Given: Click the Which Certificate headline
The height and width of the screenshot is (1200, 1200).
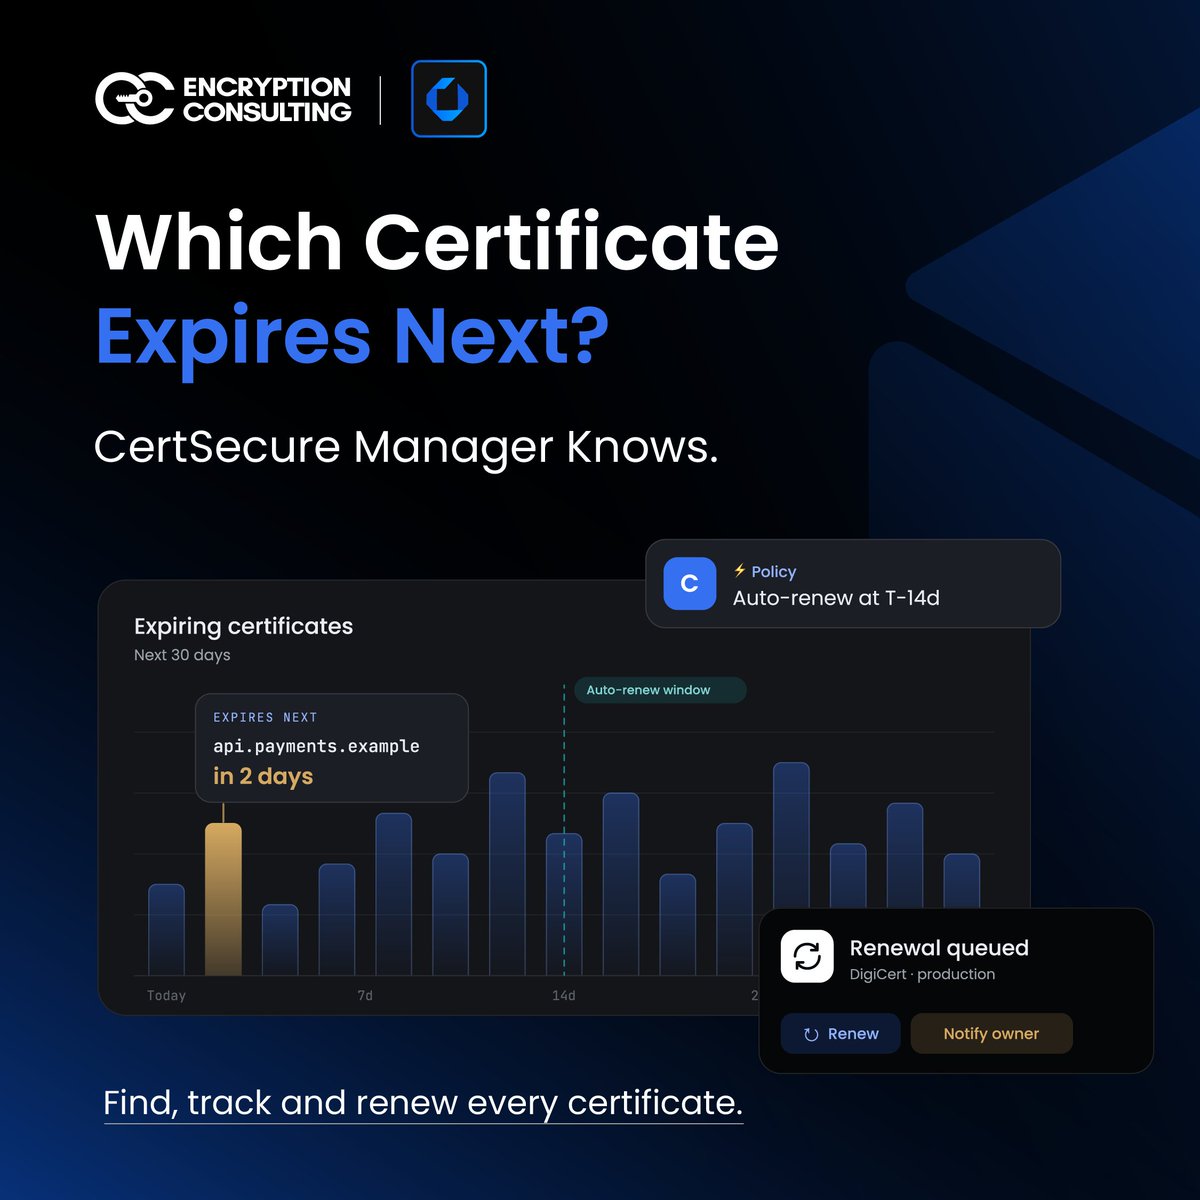Looking at the screenshot, I should [437, 242].
